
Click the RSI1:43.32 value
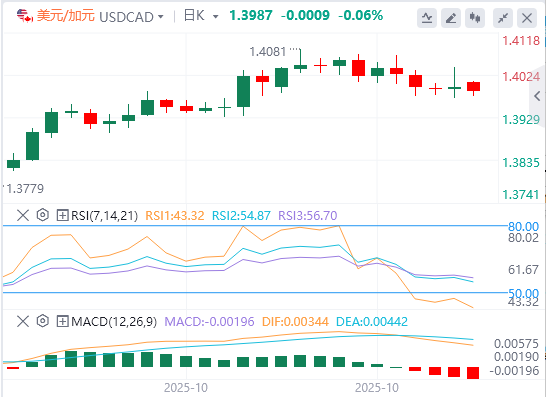click(174, 216)
